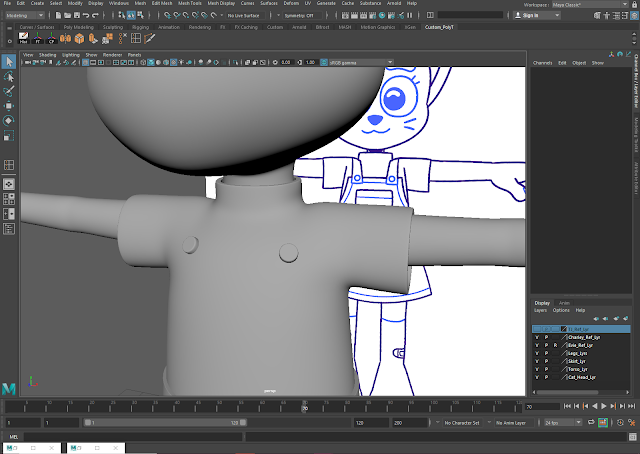Click the playback range slider bar

pyautogui.click(x=165, y=423)
